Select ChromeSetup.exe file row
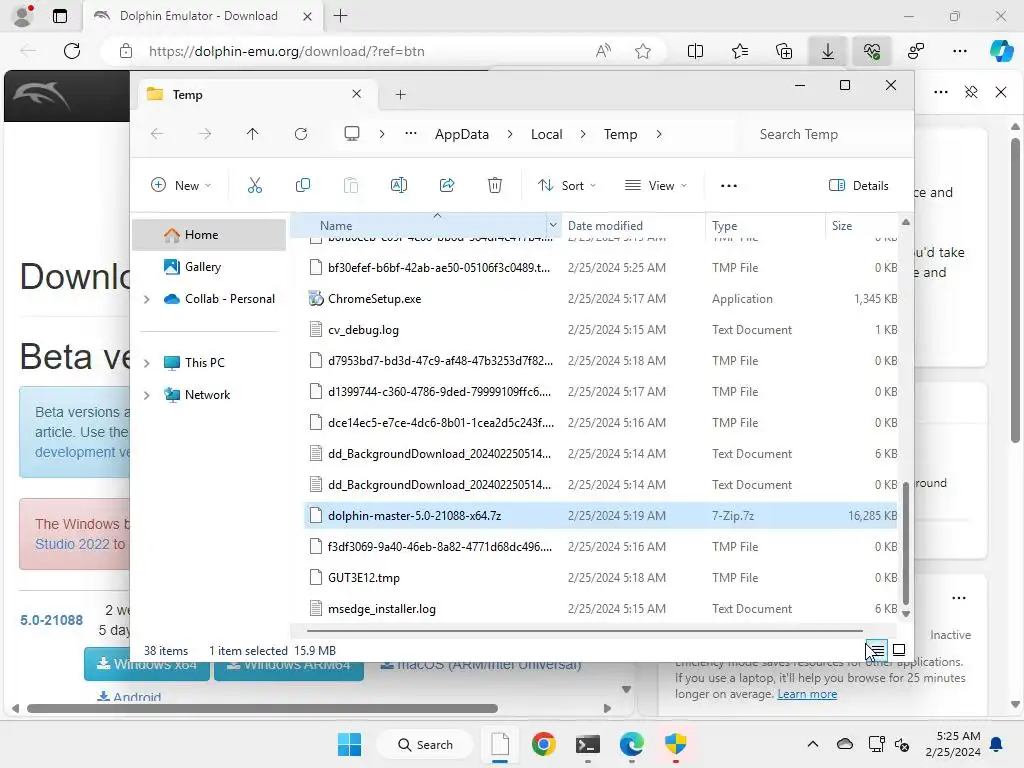The image size is (1024, 768). (601, 299)
